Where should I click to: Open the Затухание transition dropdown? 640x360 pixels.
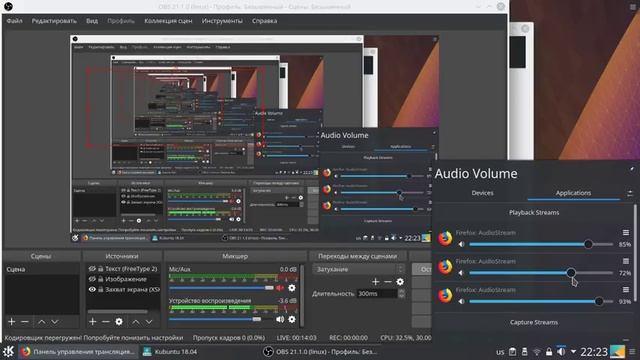click(x=359, y=269)
